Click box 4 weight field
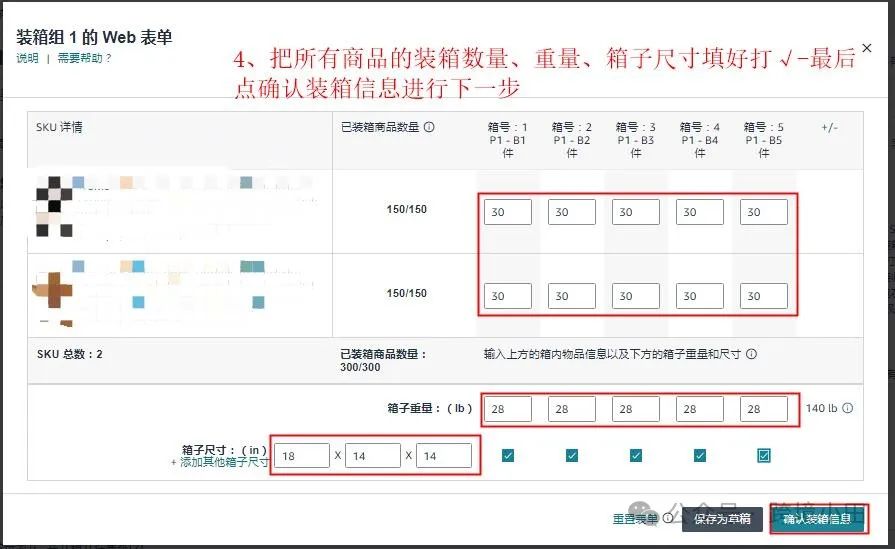 (700, 409)
